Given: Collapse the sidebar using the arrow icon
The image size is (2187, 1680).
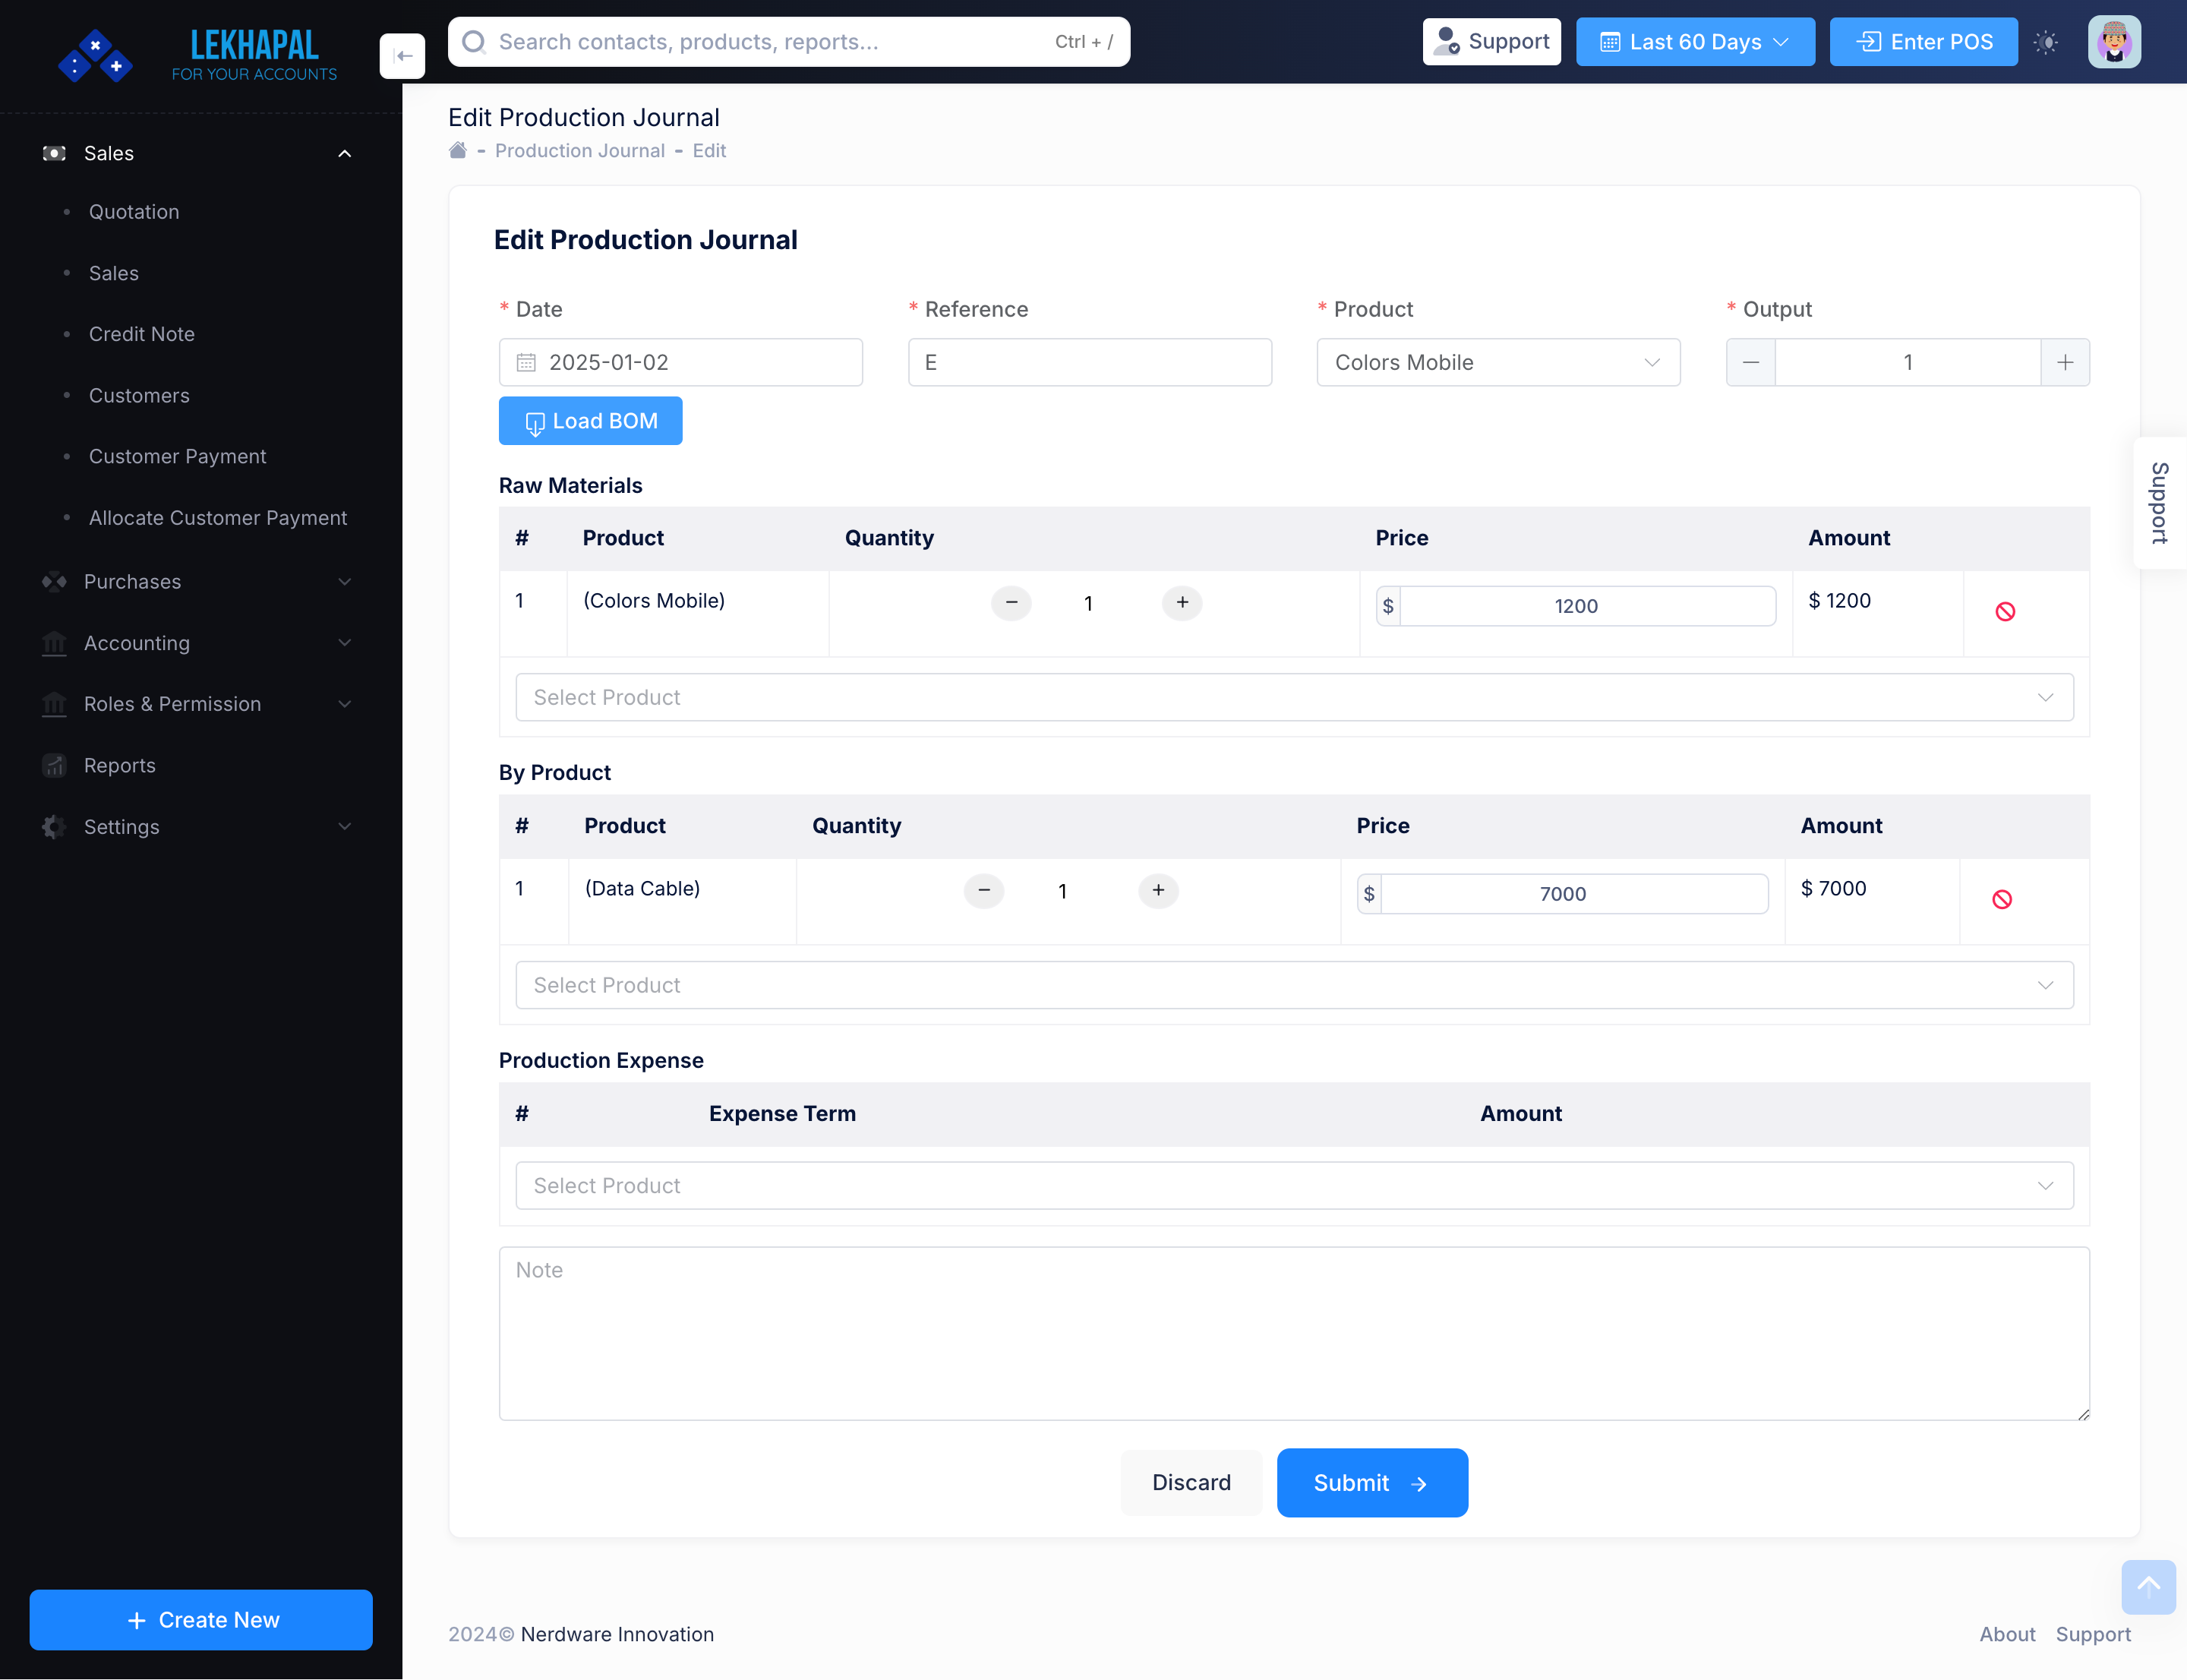Looking at the screenshot, I should (x=403, y=55).
